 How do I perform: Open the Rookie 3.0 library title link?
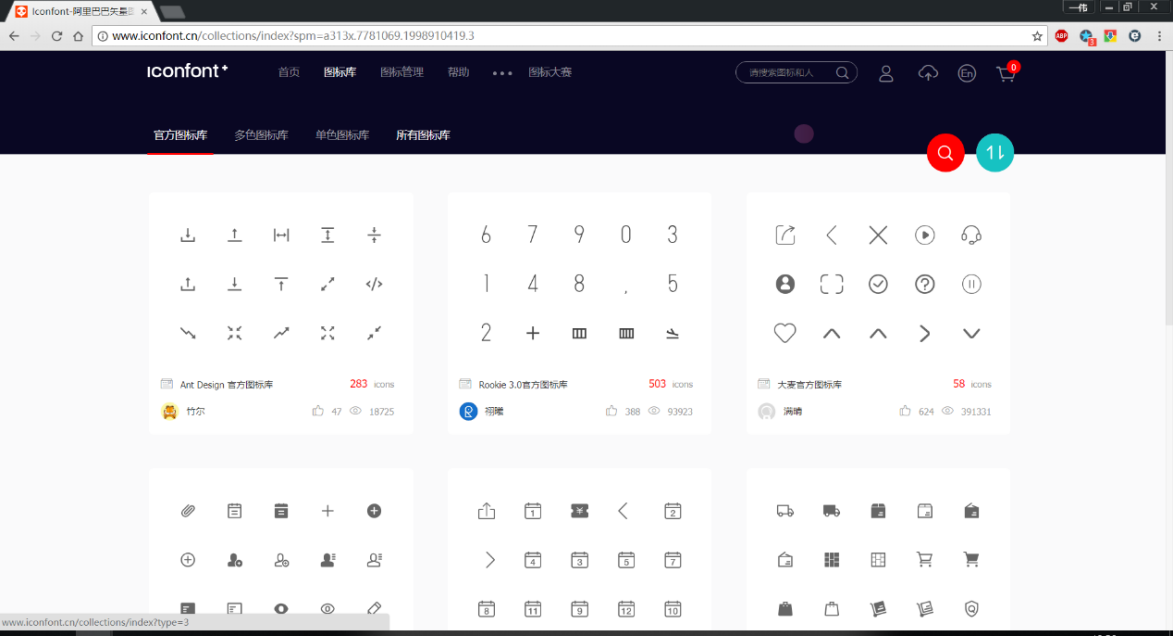(523, 385)
